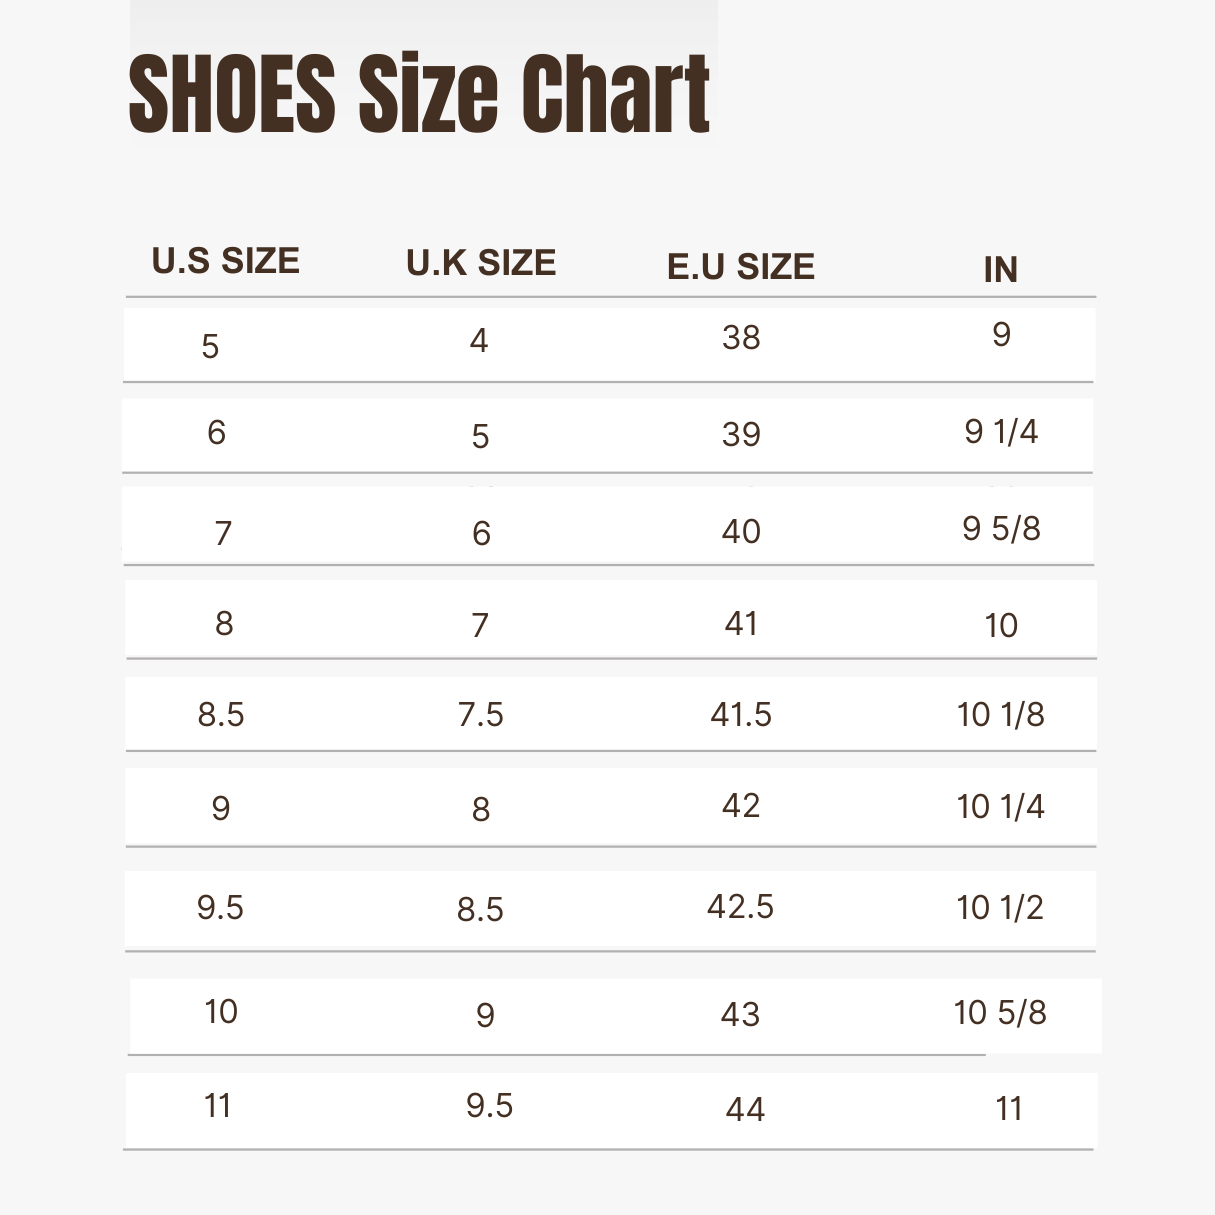Click EU size 42 cell

(741, 806)
